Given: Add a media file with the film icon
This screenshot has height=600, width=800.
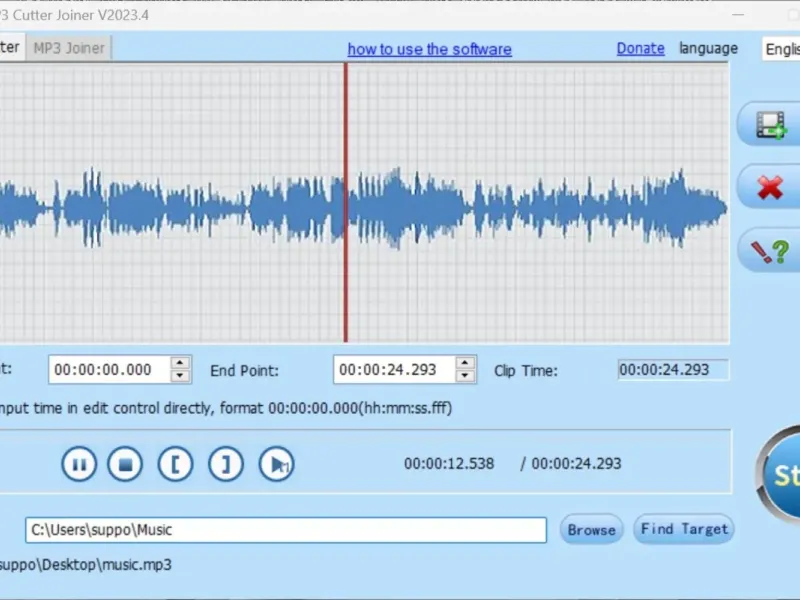Looking at the screenshot, I should (770, 124).
